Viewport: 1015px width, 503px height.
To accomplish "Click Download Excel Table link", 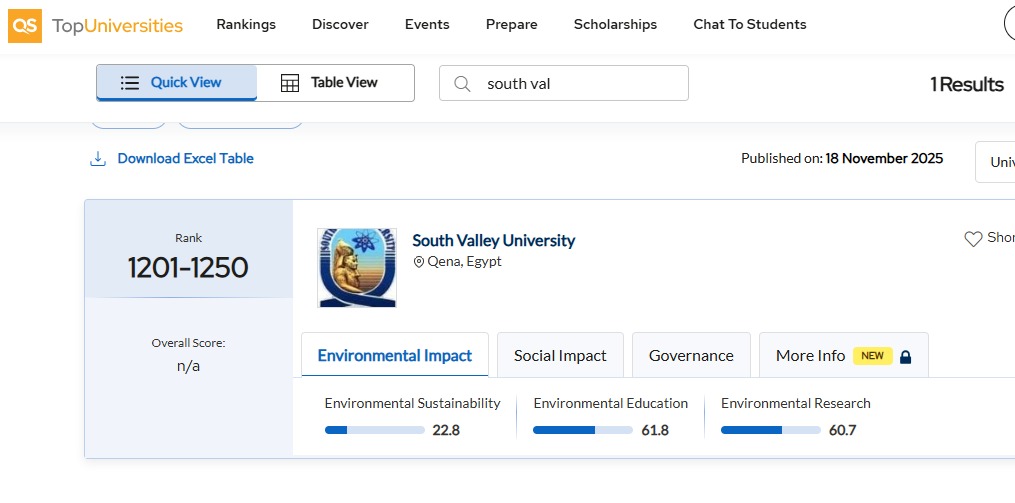I will click(x=185, y=159).
